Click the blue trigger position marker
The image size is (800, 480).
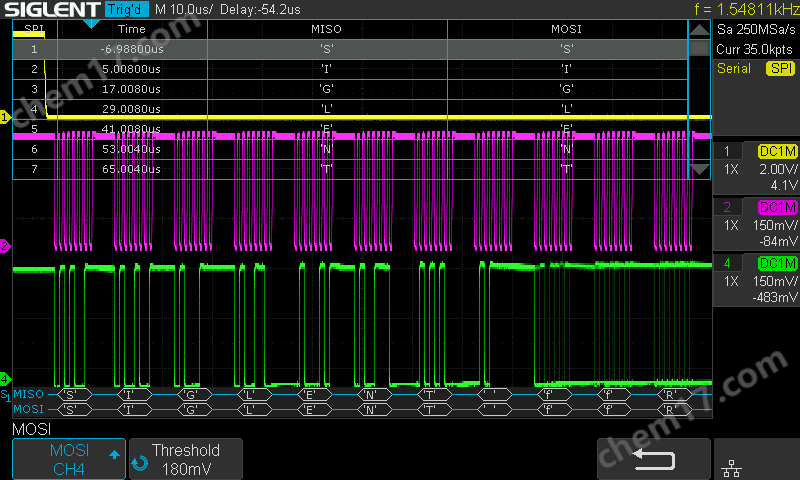click(91, 24)
